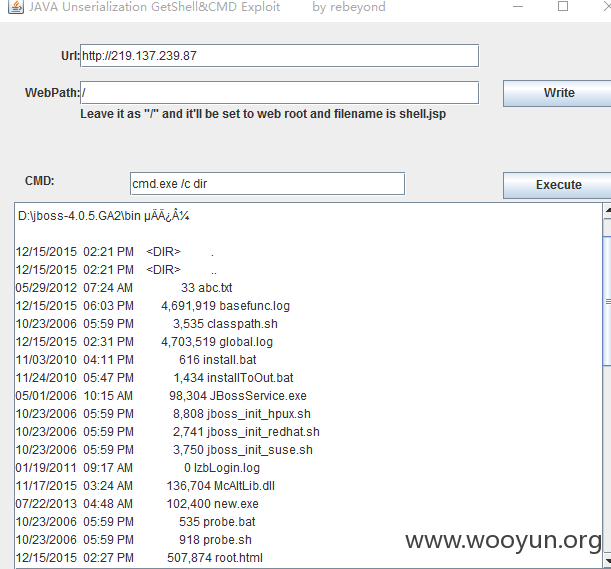Click the output vertical scrollbar thumb
Screen dimensions: 611x569
[607, 300]
